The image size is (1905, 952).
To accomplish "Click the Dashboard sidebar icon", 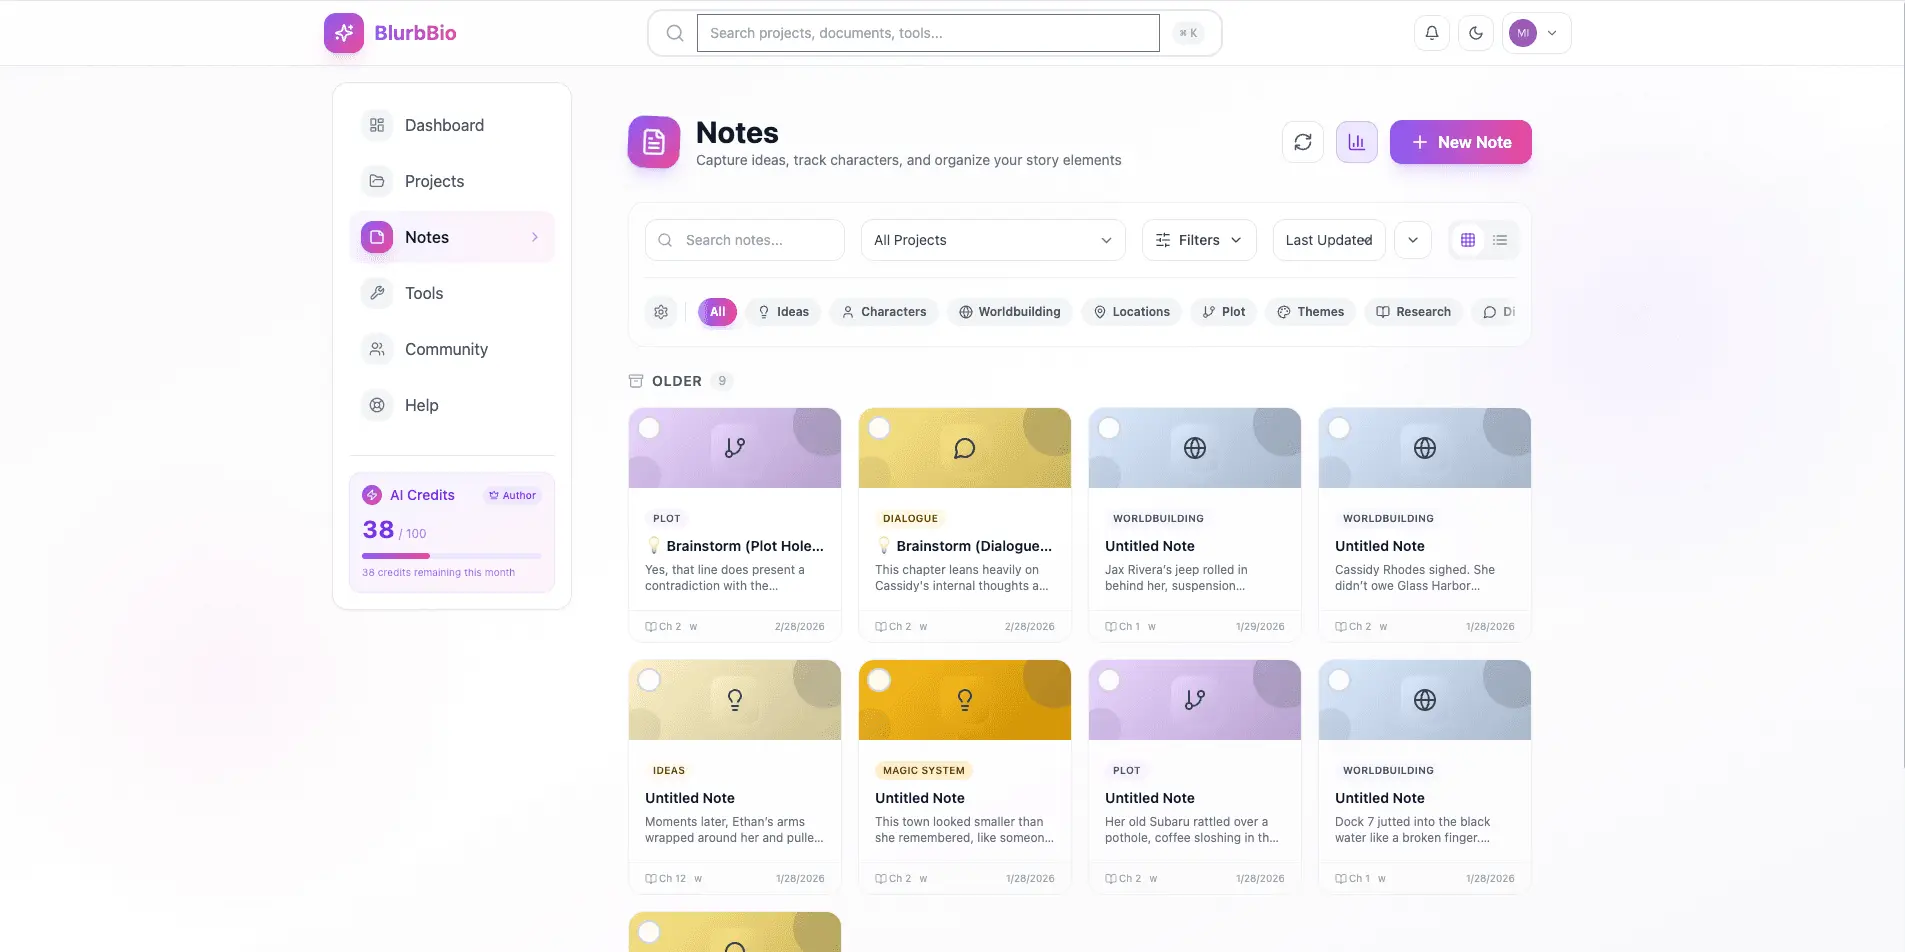I will (377, 125).
